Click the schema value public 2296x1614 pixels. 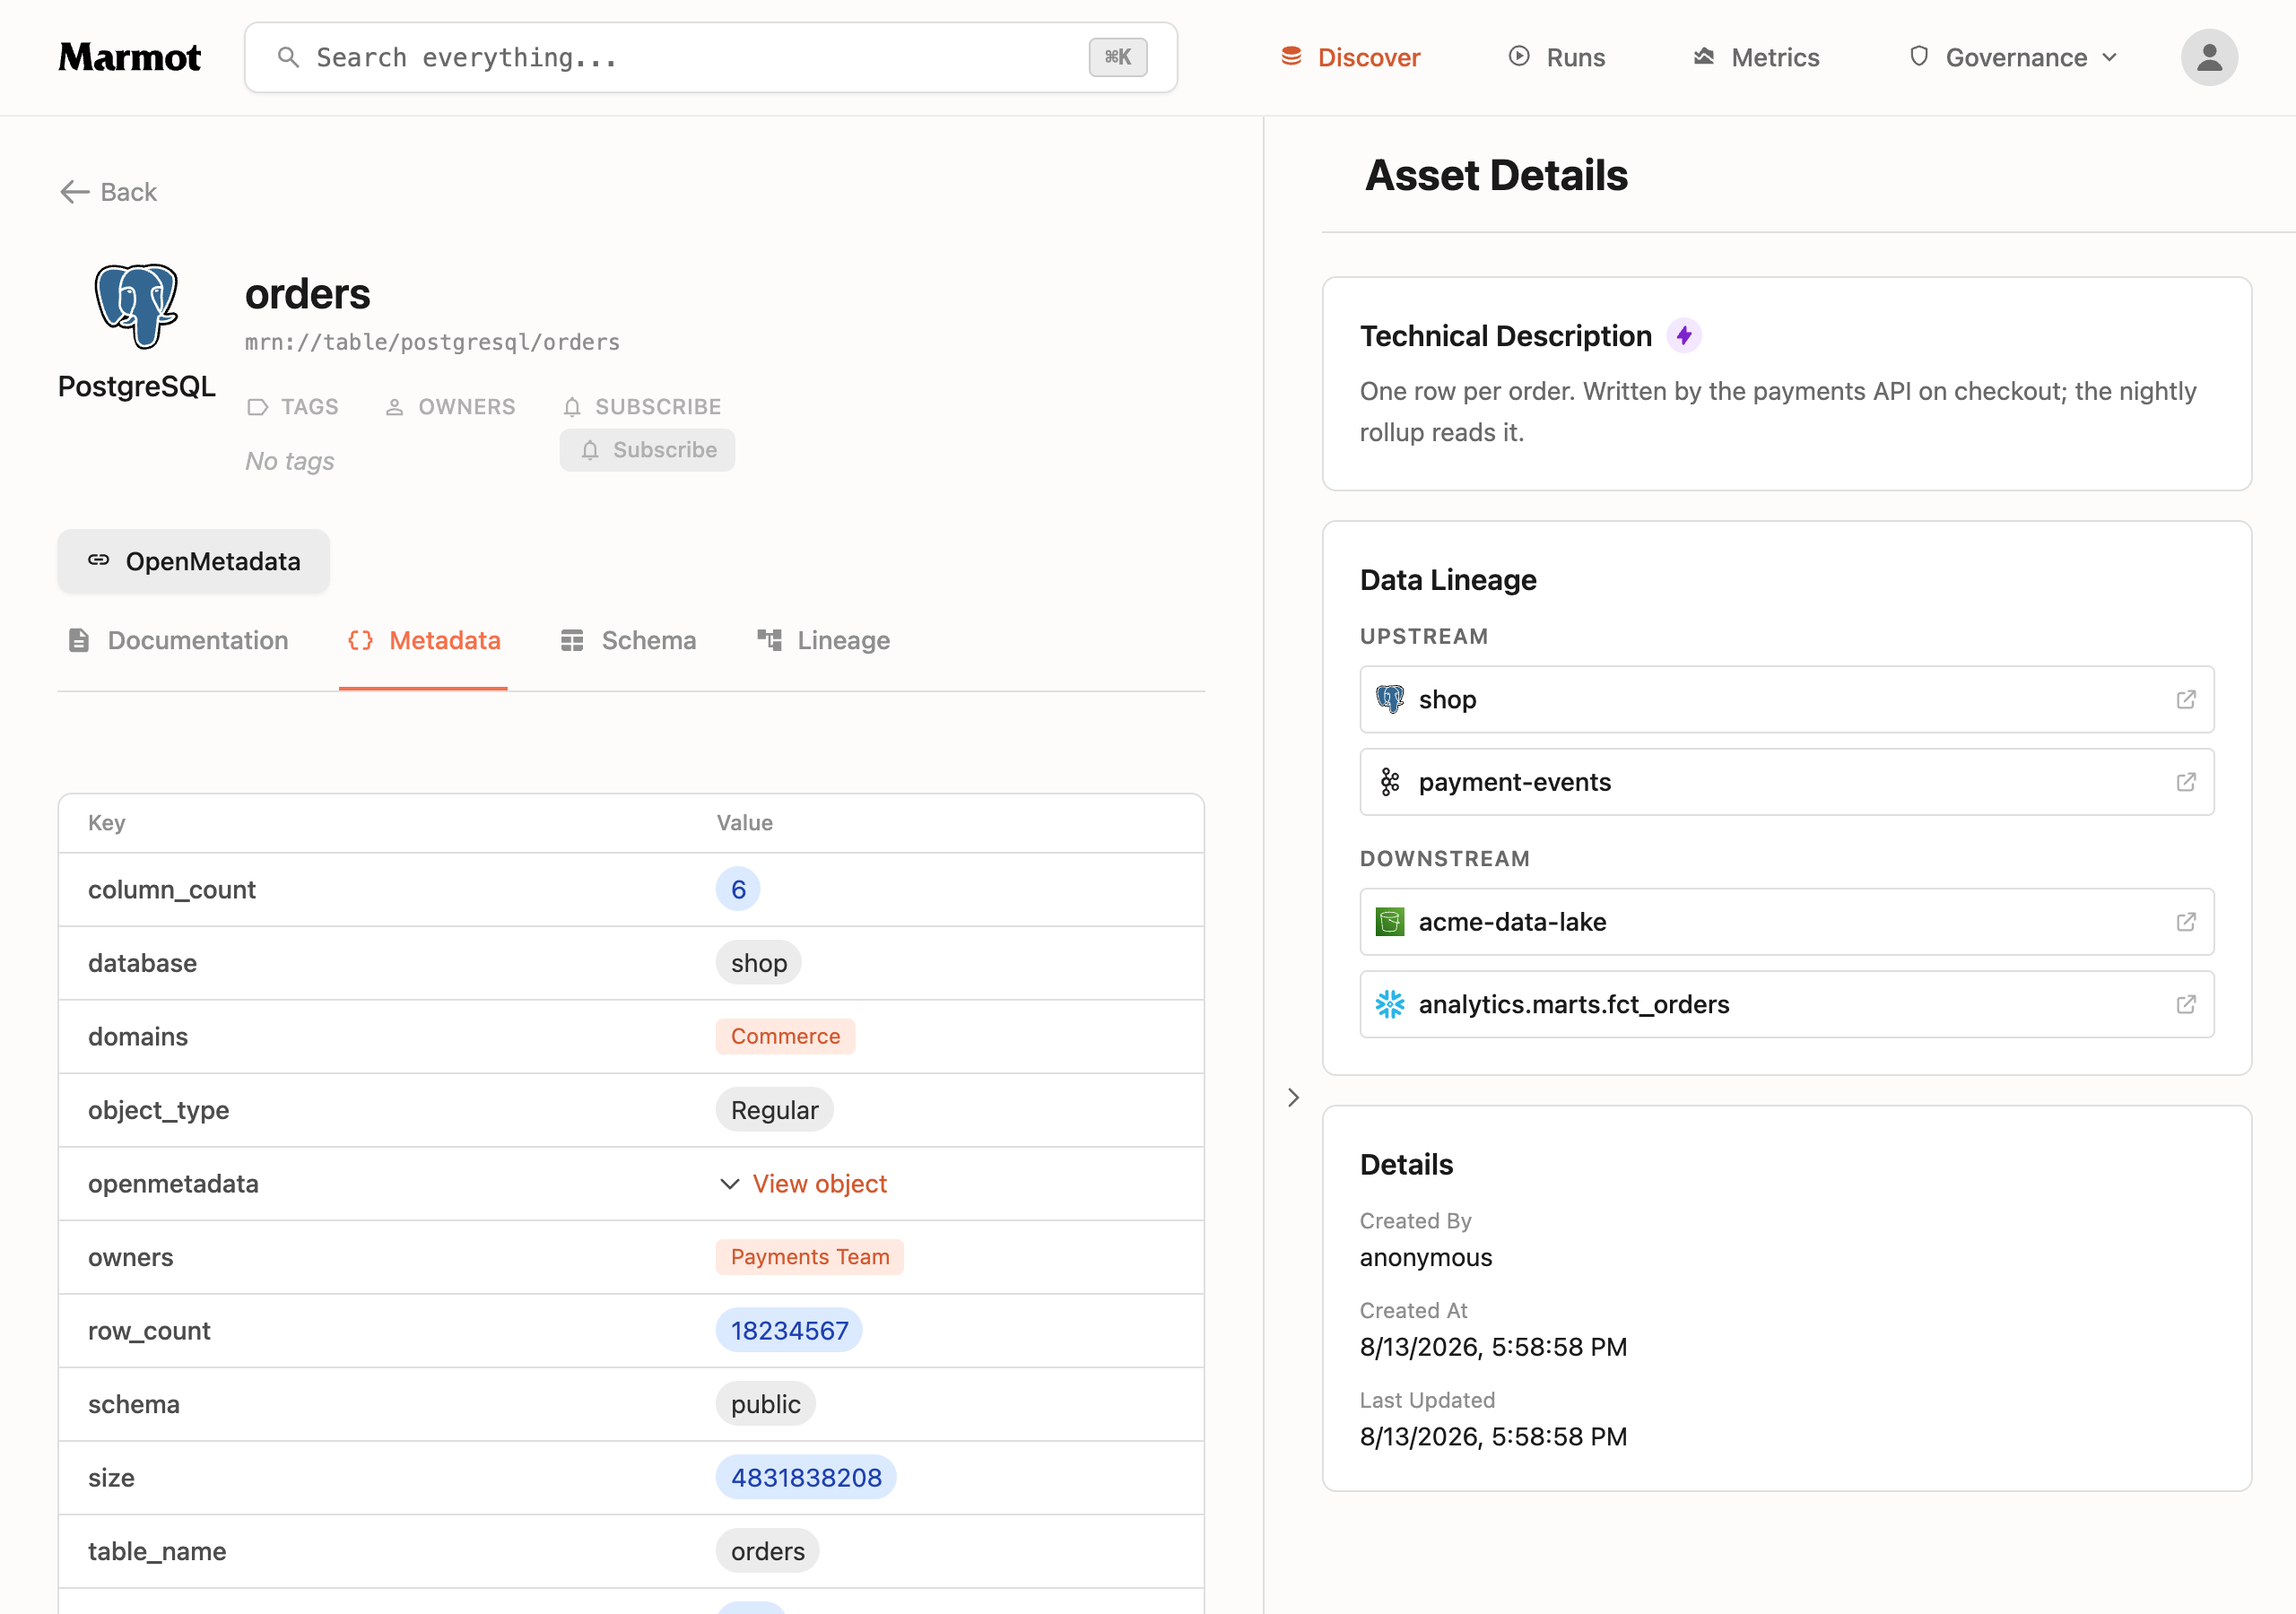coord(765,1404)
